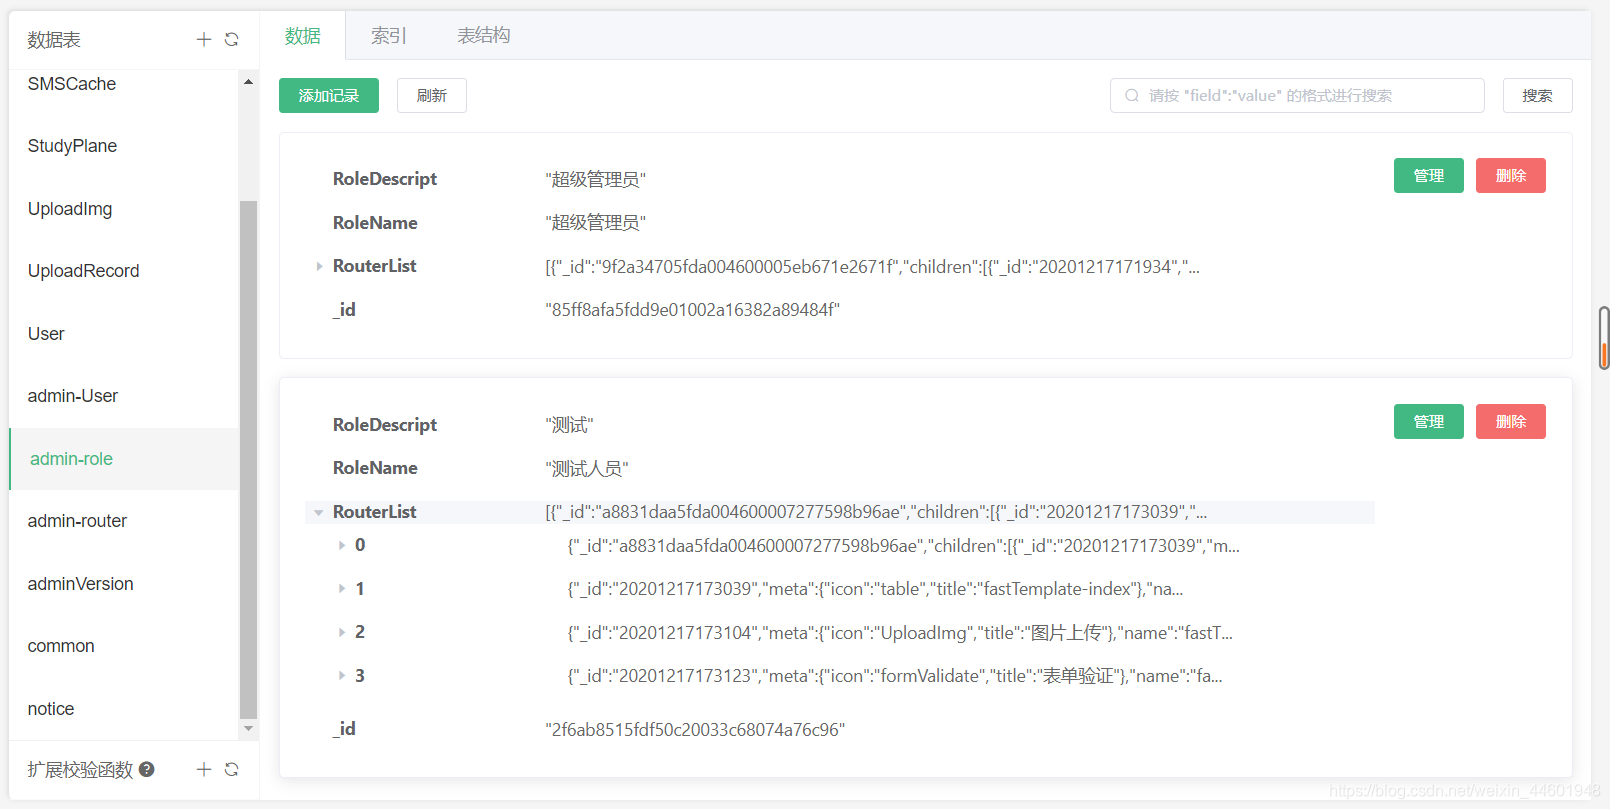This screenshot has height=809, width=1610.
Task: Add a new data table with plus icon
Action: pyautogui.click(x=204, y=39)
